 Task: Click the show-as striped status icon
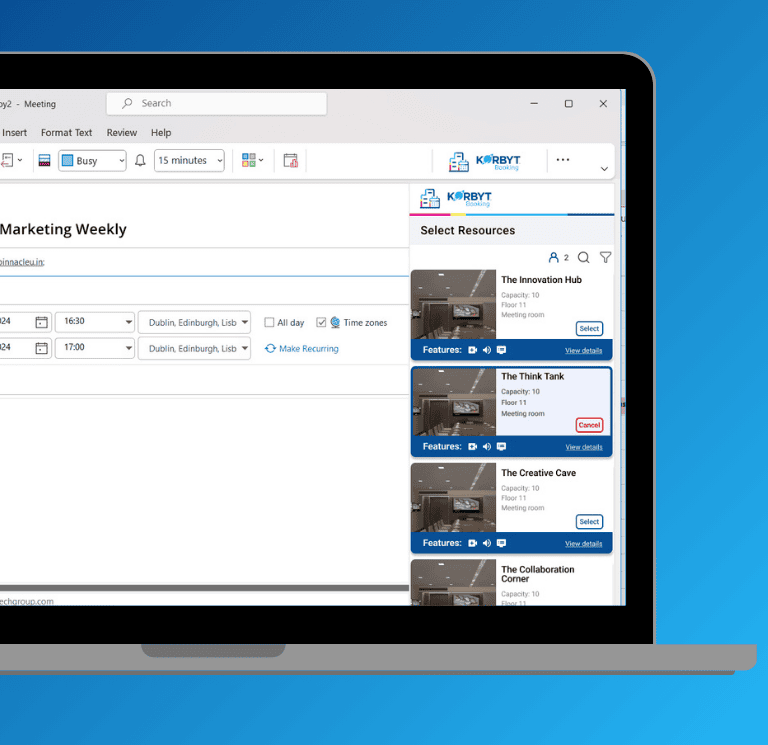[x=45, y=161]
